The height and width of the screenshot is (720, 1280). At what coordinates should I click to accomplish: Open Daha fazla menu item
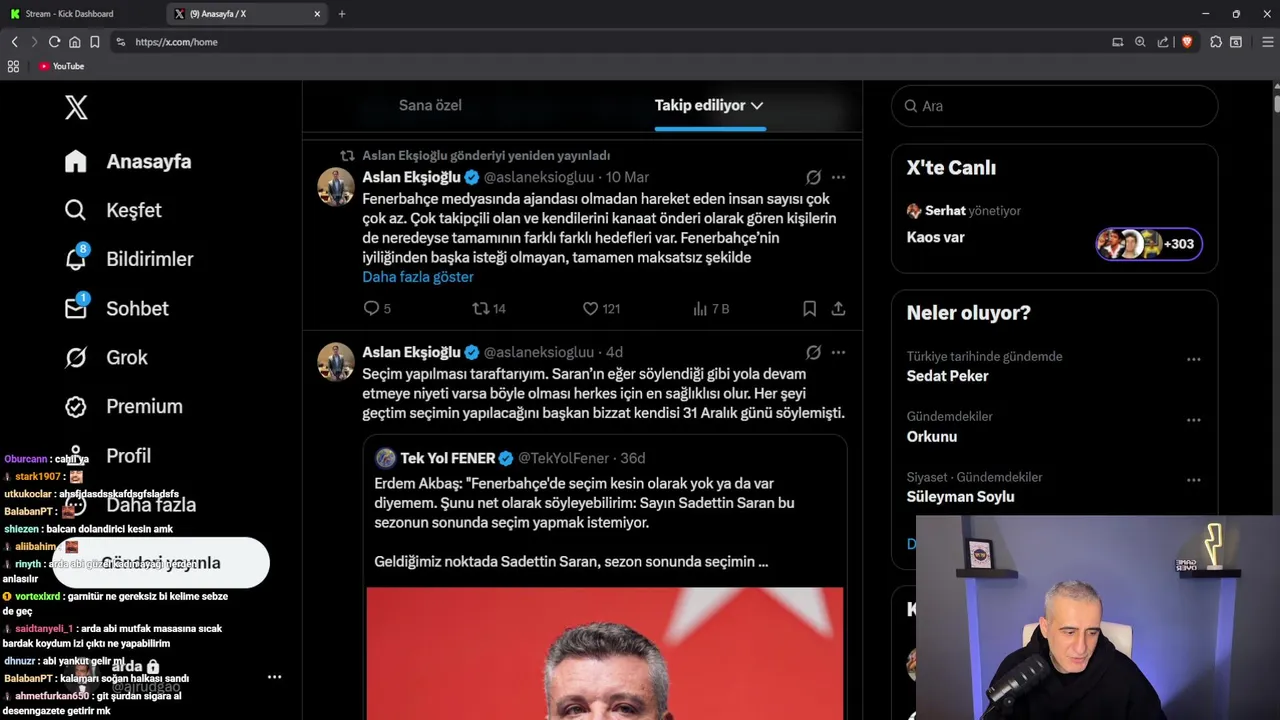click(151, 504)
